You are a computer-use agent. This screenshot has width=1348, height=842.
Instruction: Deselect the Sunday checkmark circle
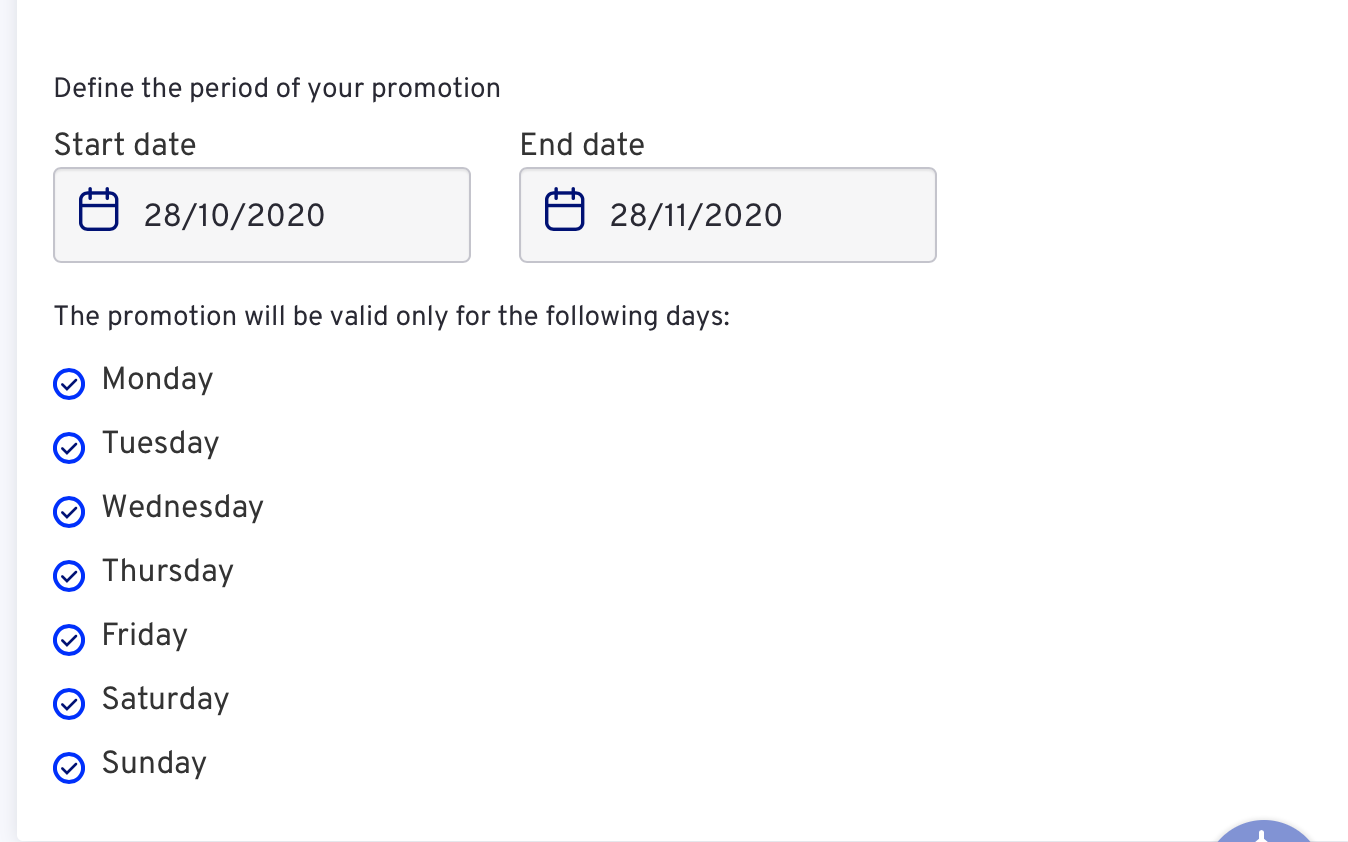click(69, 767)
